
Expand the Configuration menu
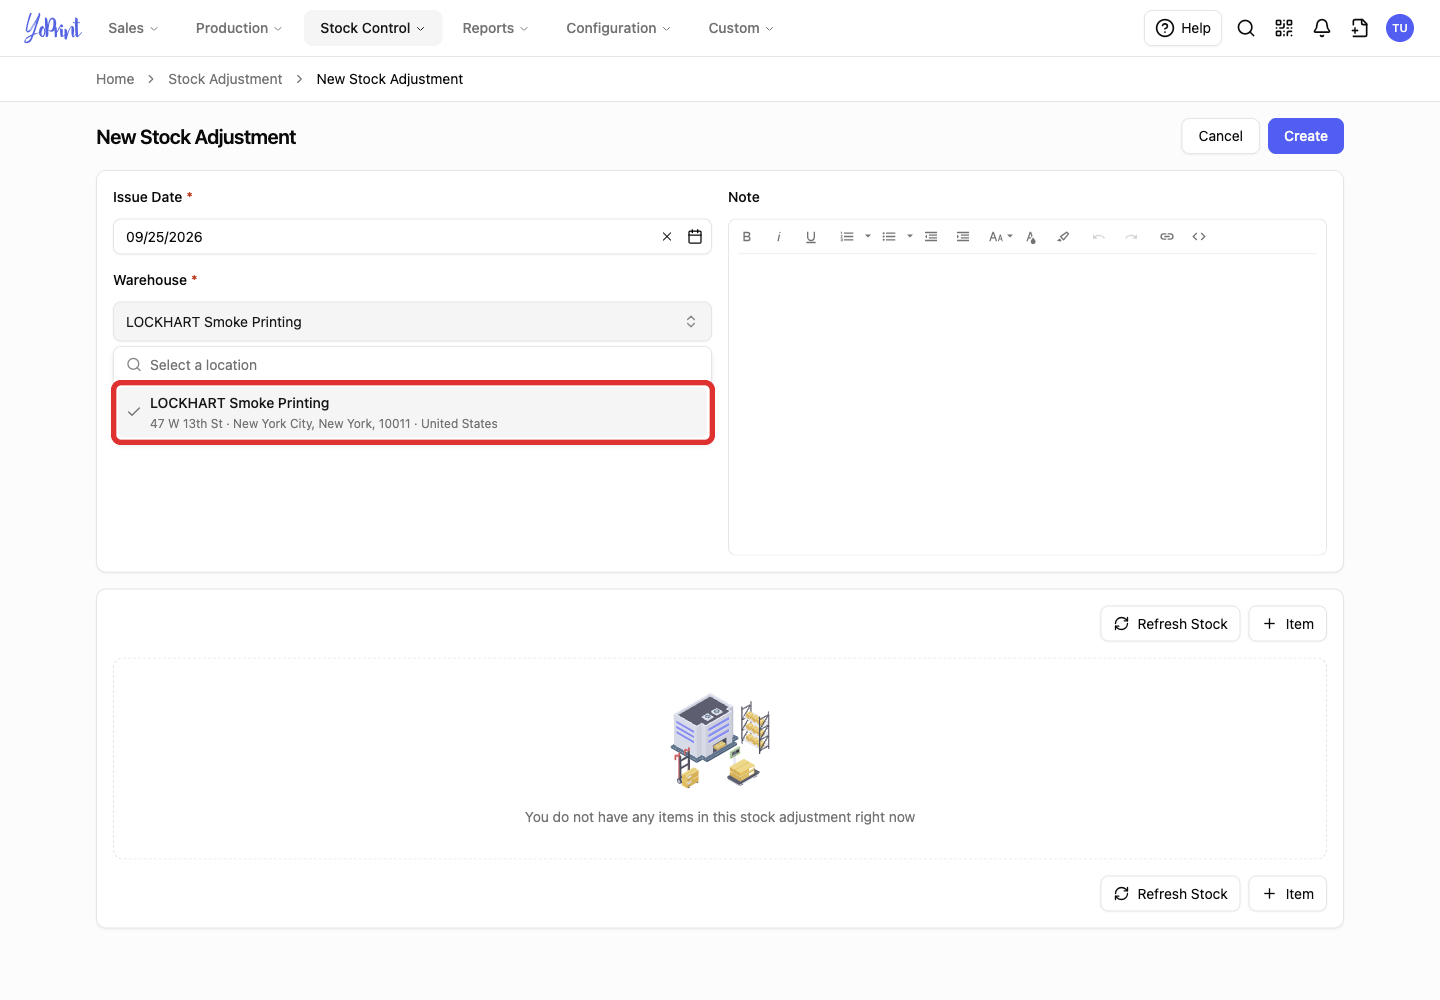click(618, 28)
